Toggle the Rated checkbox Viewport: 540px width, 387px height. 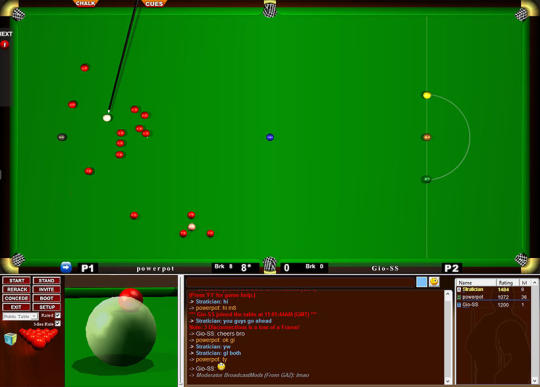58,315
